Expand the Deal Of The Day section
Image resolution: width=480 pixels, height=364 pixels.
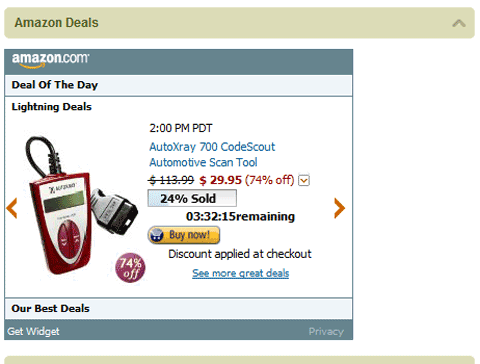(x=178, y=85)
